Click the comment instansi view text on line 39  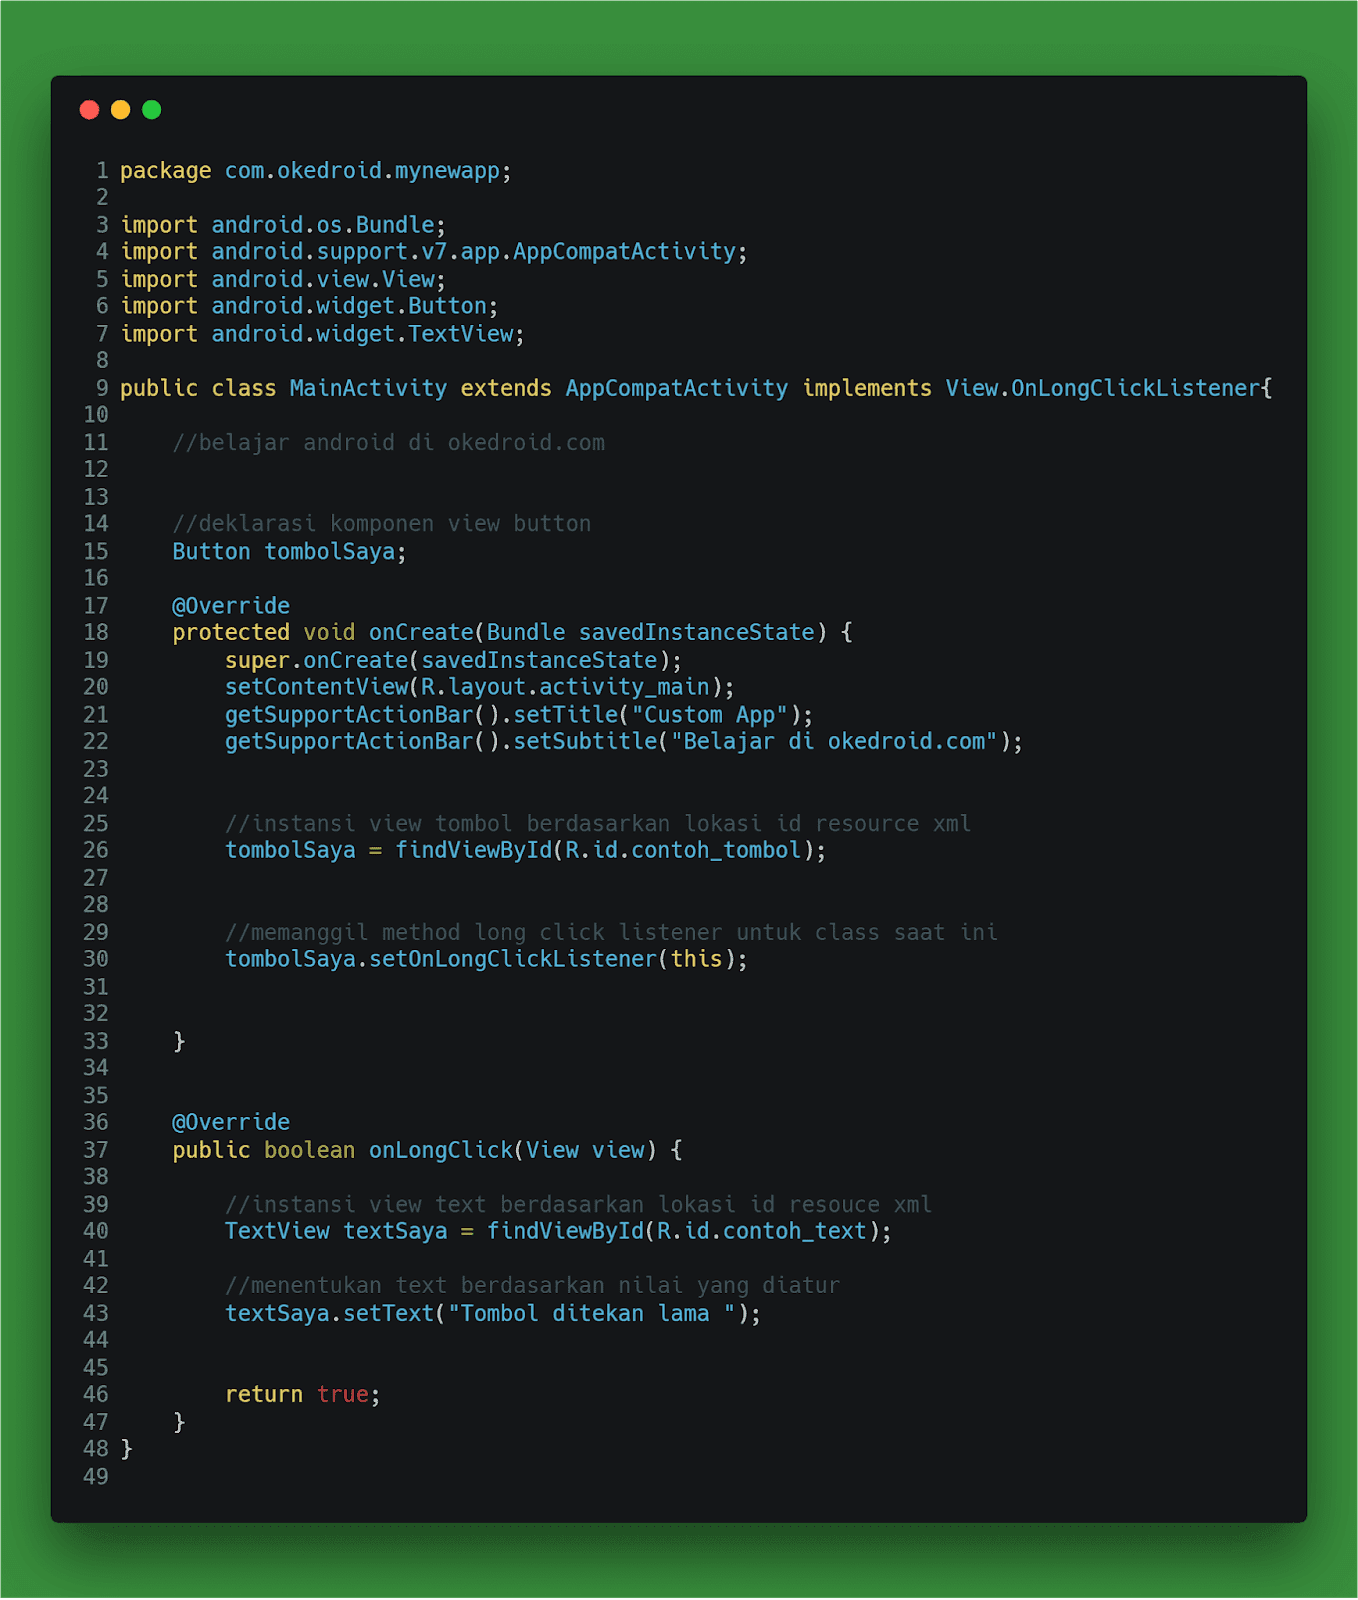click(x=578, y=1205)
